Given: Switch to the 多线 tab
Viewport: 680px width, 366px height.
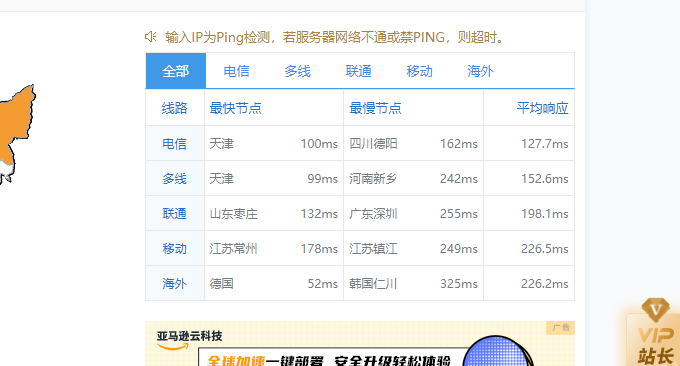Looking at the screenshot, I should pos(298,71).
